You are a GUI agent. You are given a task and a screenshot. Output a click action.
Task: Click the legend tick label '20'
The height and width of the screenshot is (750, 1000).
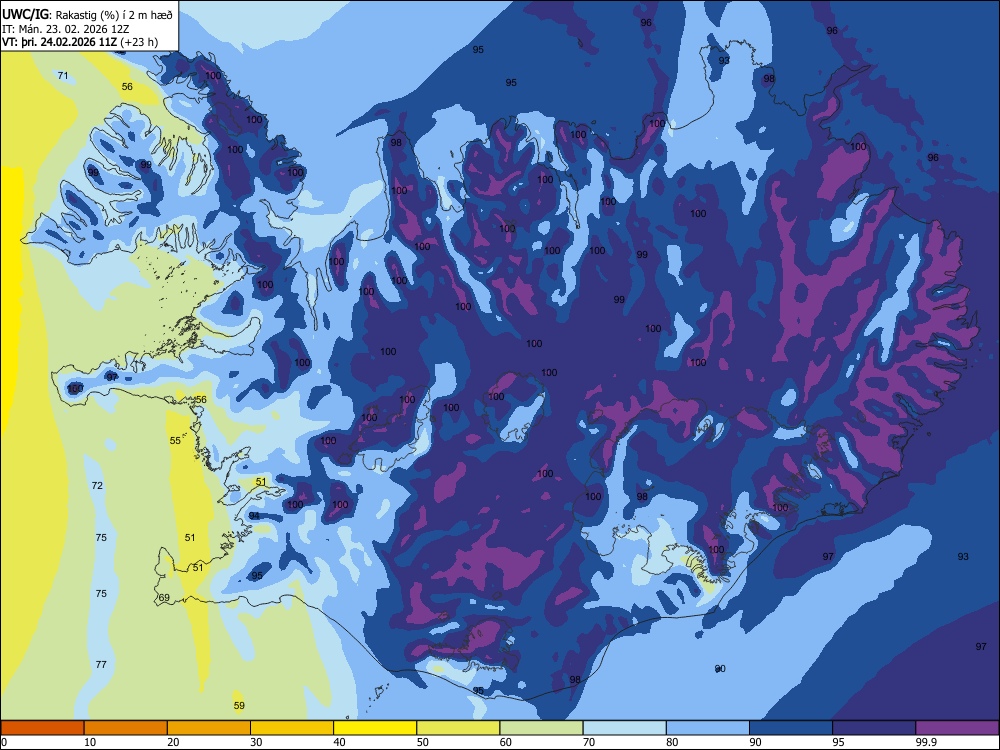click(x=173, y=742)
